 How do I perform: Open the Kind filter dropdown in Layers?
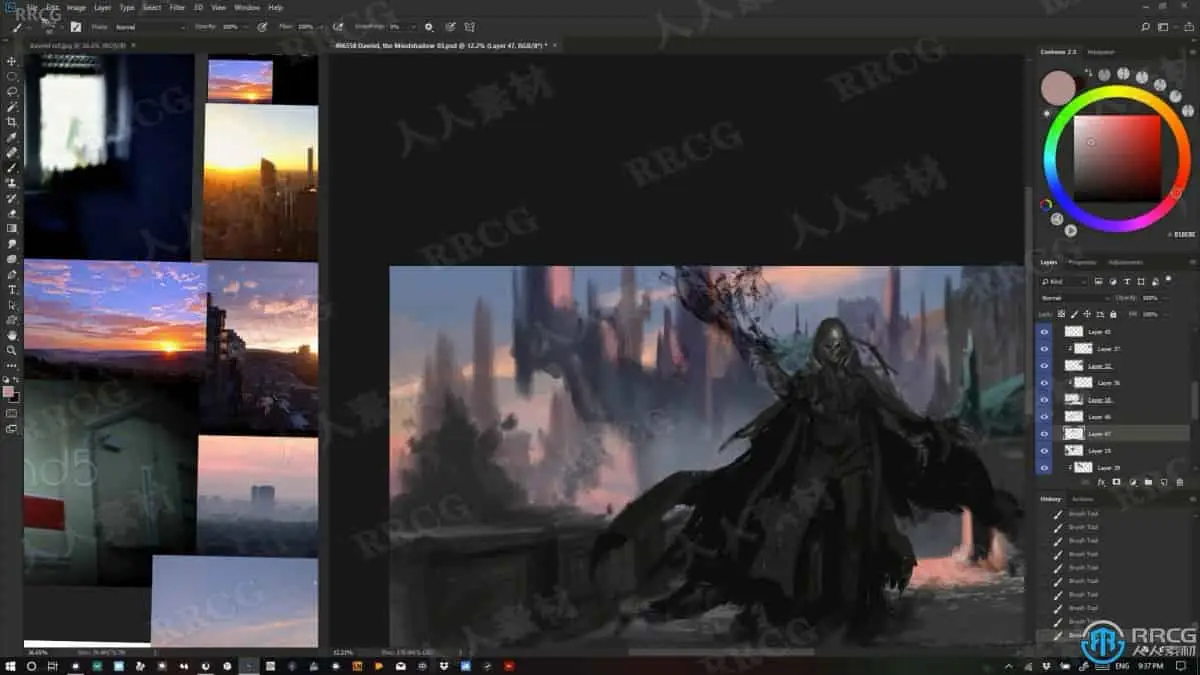tap(1066, 282)
